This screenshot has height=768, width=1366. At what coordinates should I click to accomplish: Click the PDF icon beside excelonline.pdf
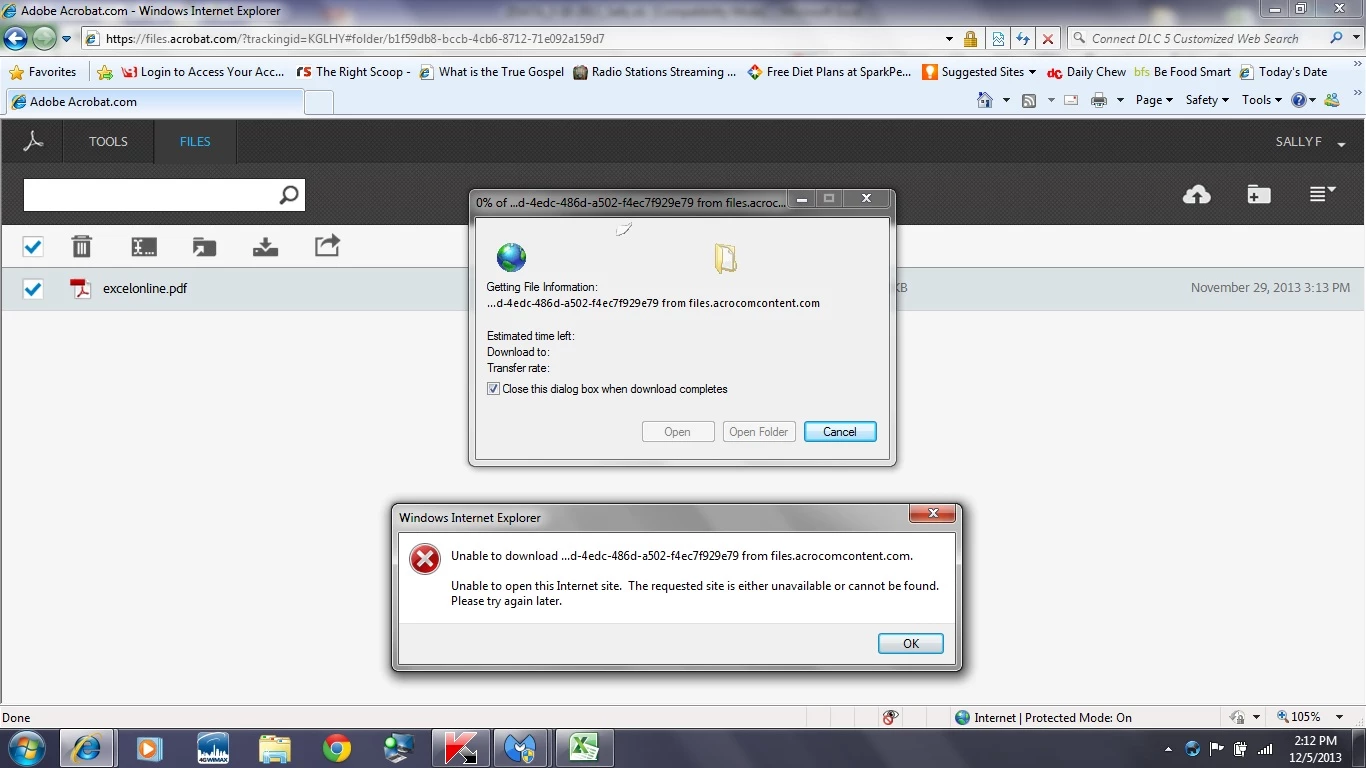[80, 289]
